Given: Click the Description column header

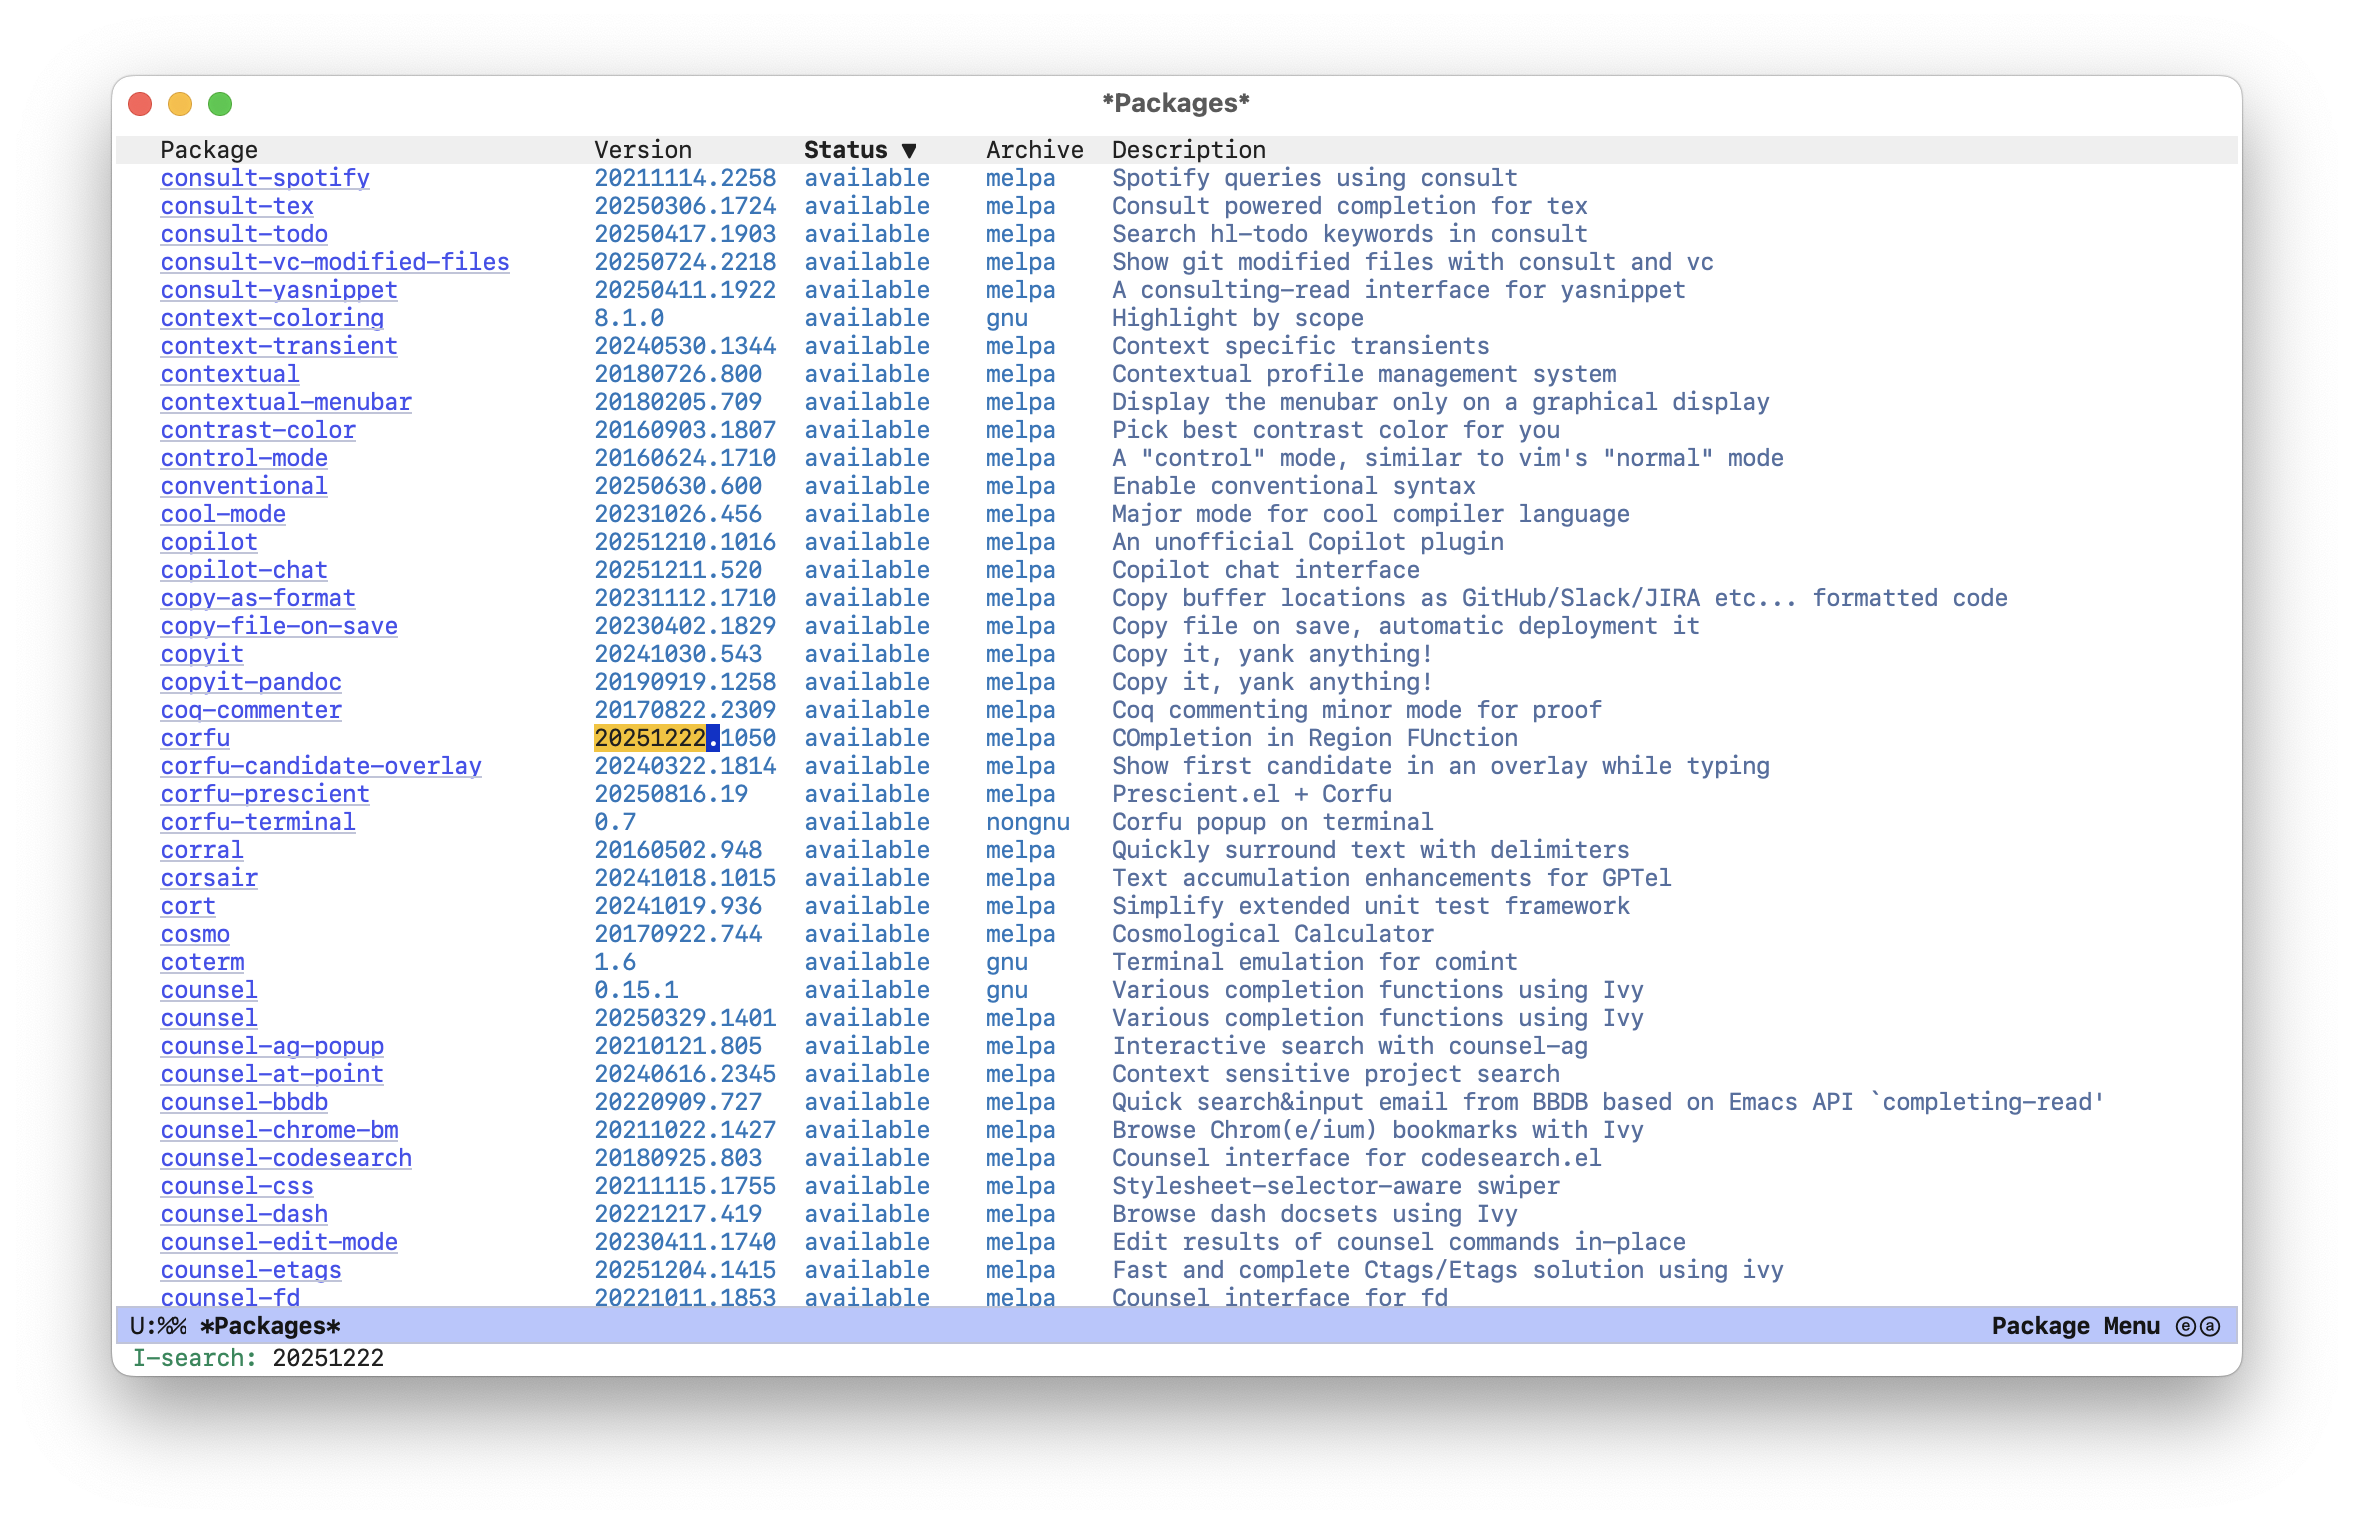Looking at the screenshot, I should 1188,150.
